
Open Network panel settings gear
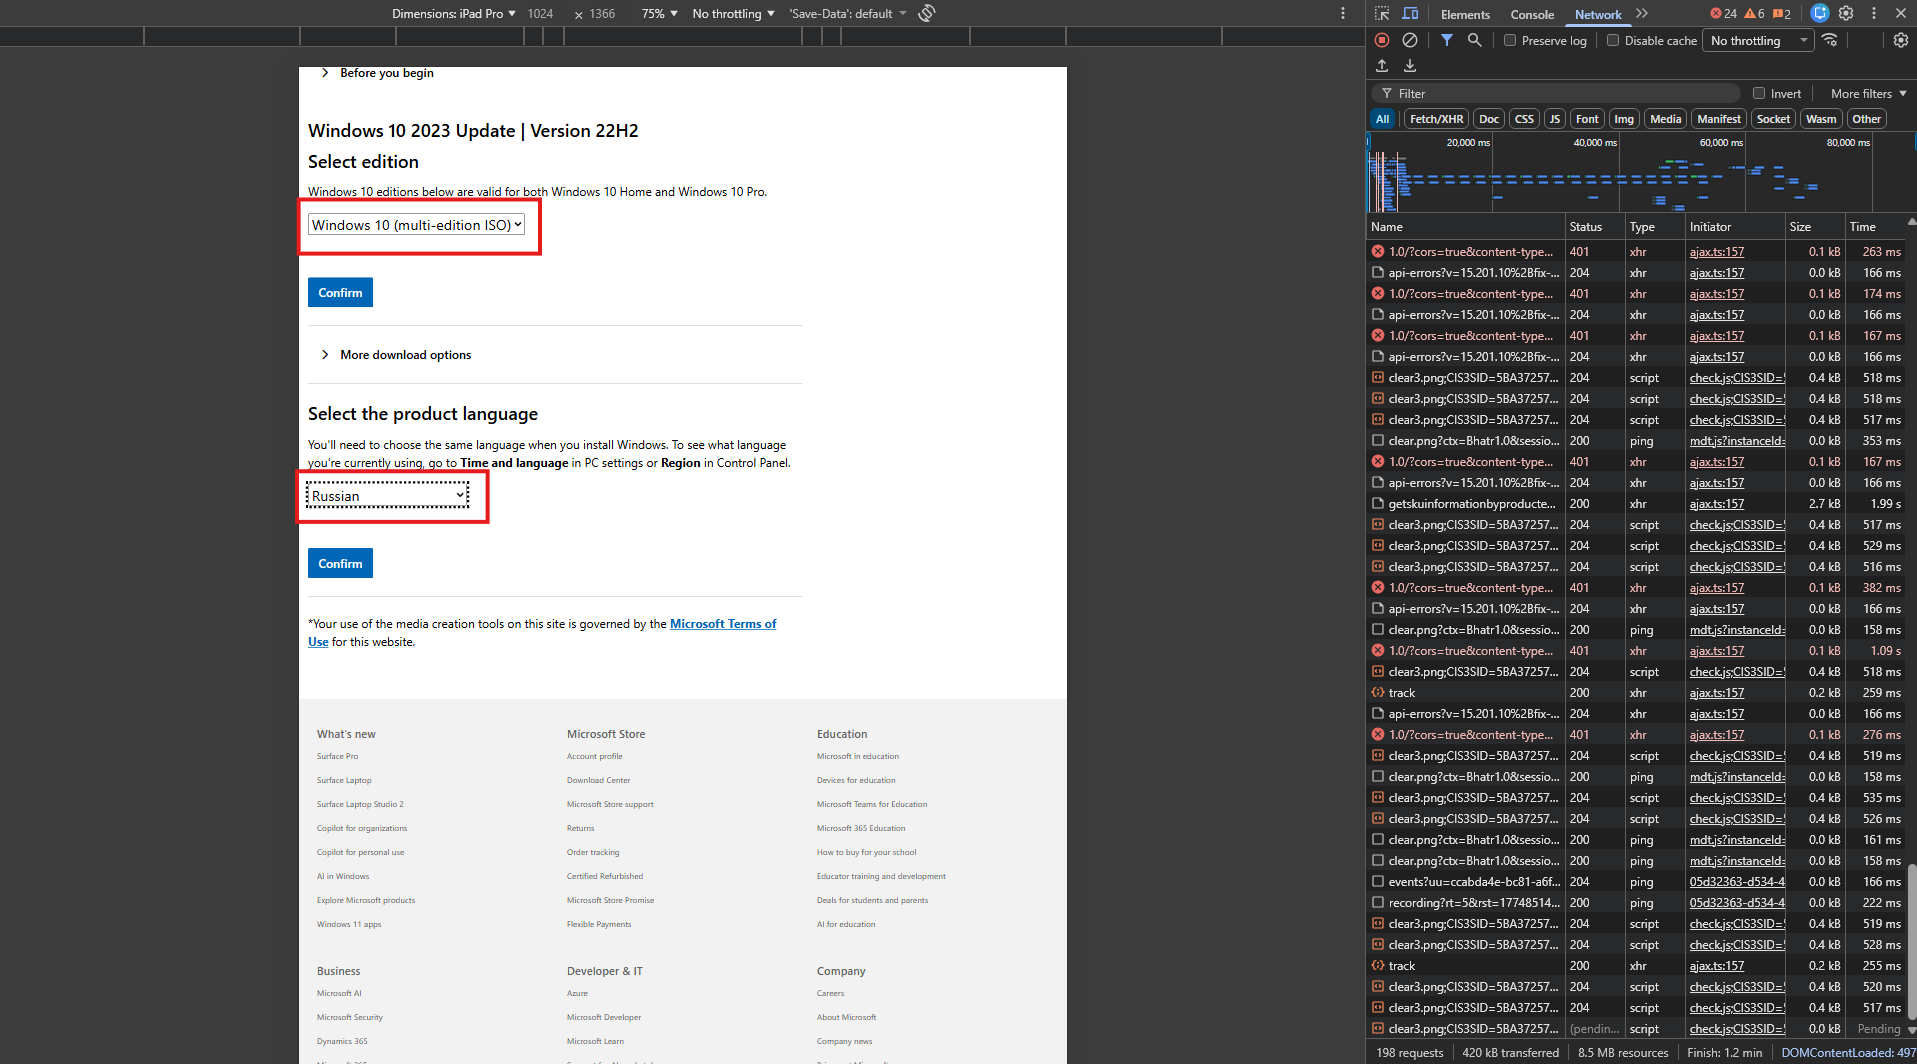click(1901, 40)
